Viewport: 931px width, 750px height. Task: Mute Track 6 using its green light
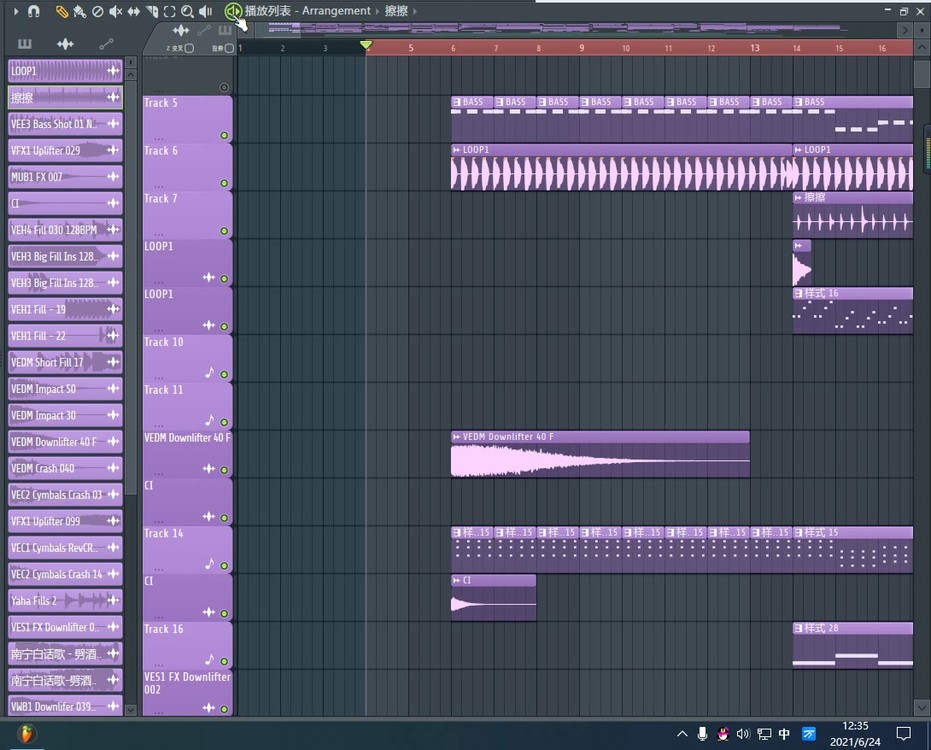(x=224, y=183)
